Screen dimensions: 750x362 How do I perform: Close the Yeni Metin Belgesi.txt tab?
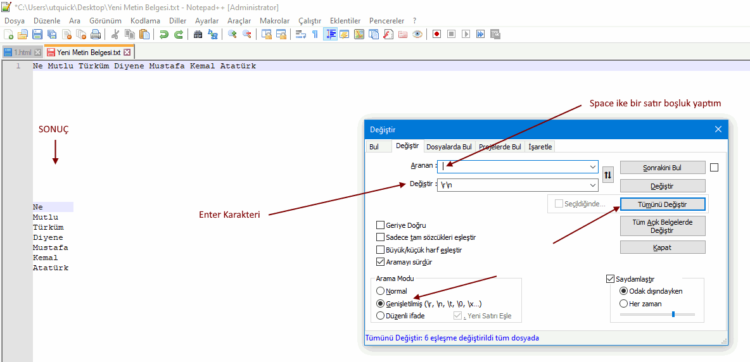point(127,52)
